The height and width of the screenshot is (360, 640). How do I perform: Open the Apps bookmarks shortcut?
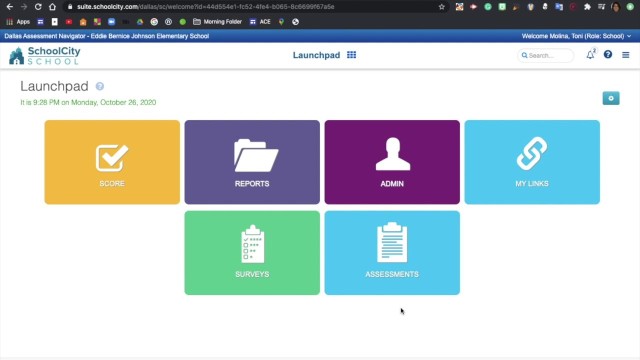pos(18,22)
